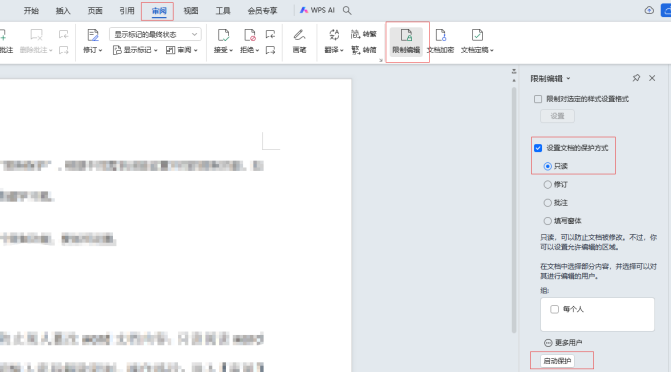The width and height of the screenshot is (671, 372).
Task: Expand the Finalize Document (文档定稿) dropdown
Action: click(477, 50)
